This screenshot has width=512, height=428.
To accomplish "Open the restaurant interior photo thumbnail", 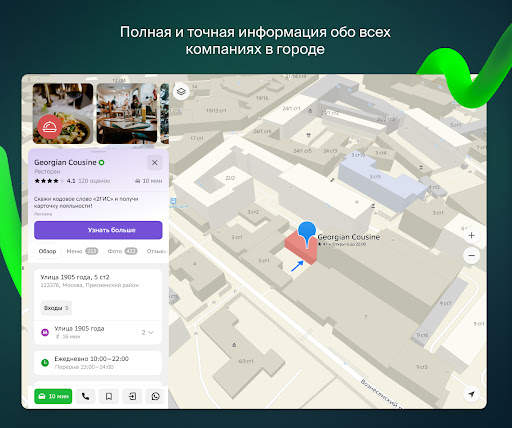I will point(127,113).
